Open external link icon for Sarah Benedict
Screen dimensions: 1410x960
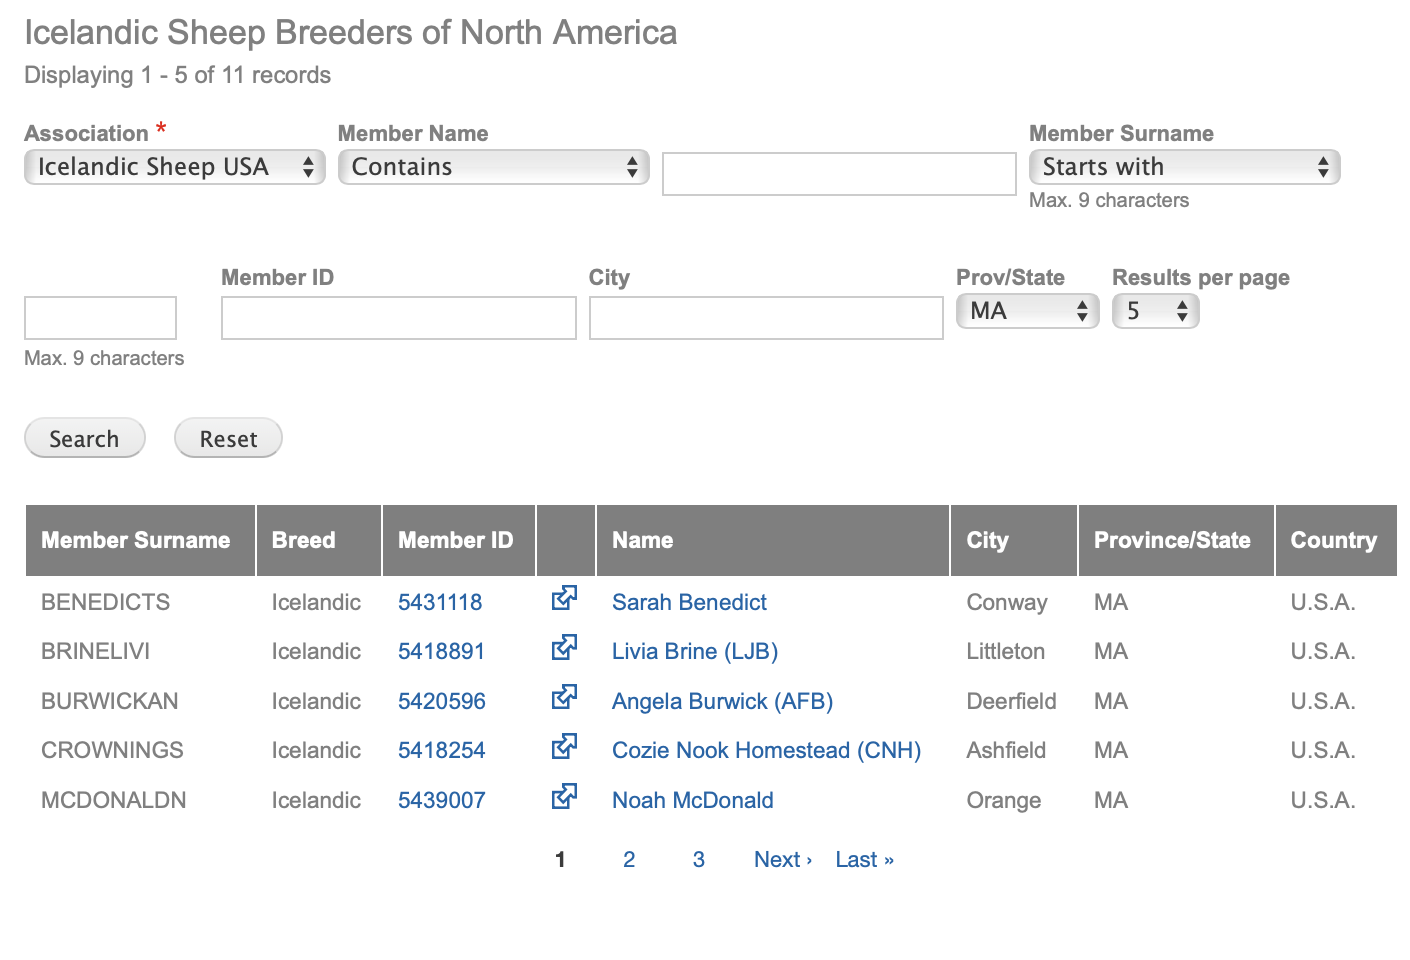click(565, 598)
